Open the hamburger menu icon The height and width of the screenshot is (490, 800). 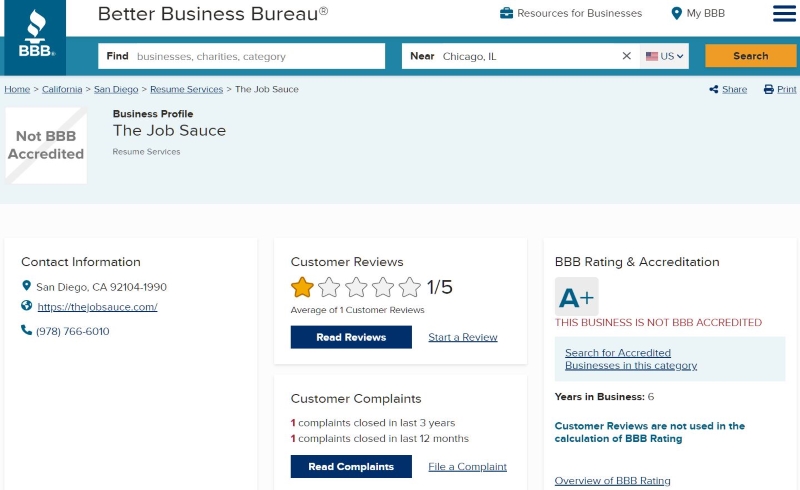784,14
